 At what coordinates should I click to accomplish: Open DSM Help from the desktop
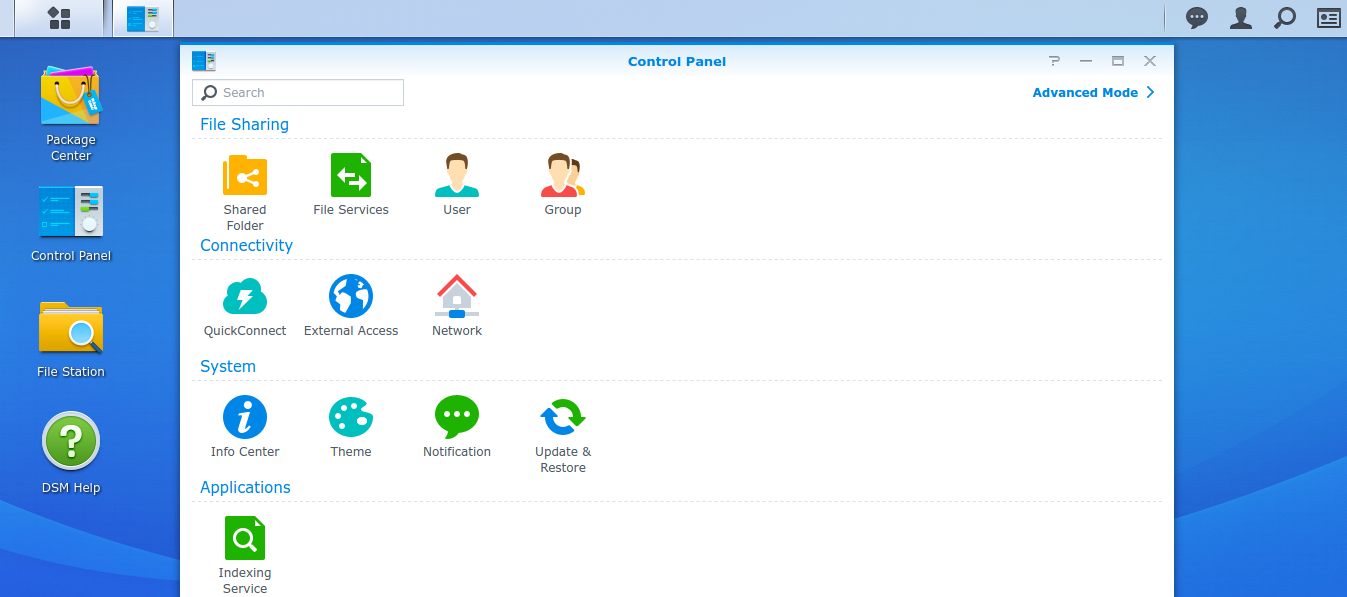coord(71,442)
